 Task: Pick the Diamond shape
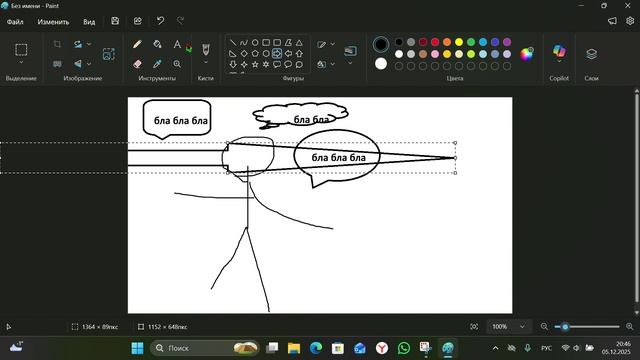pyautogui.click(x=244, y=53)
